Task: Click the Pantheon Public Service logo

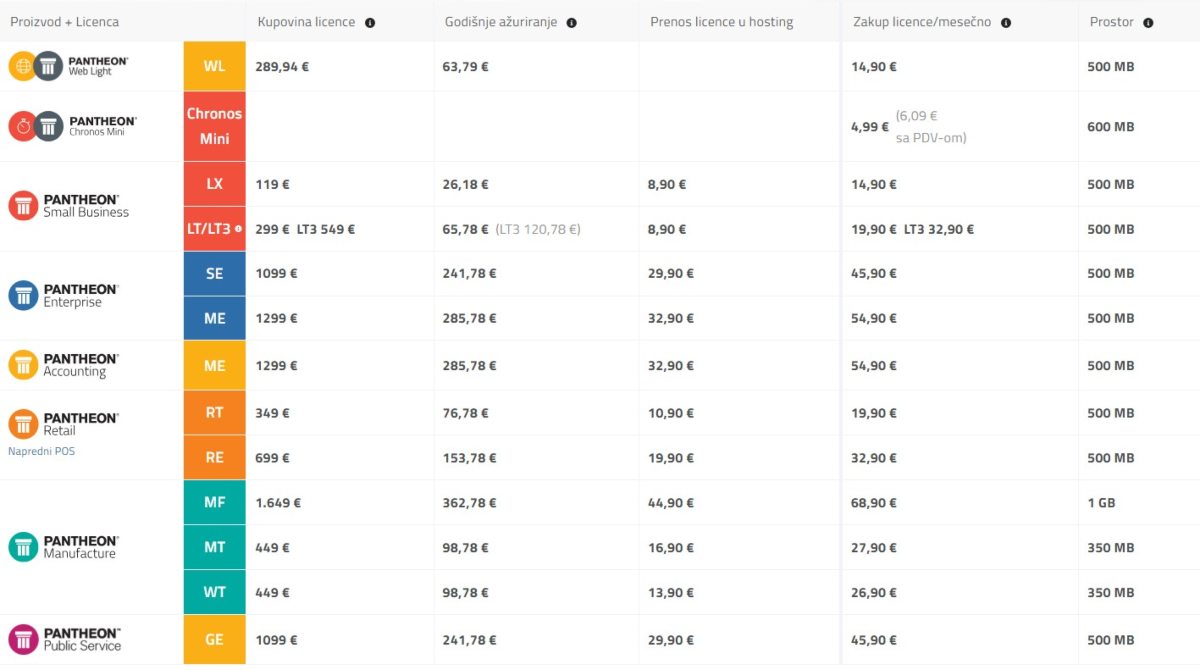Action: [66, 639]
